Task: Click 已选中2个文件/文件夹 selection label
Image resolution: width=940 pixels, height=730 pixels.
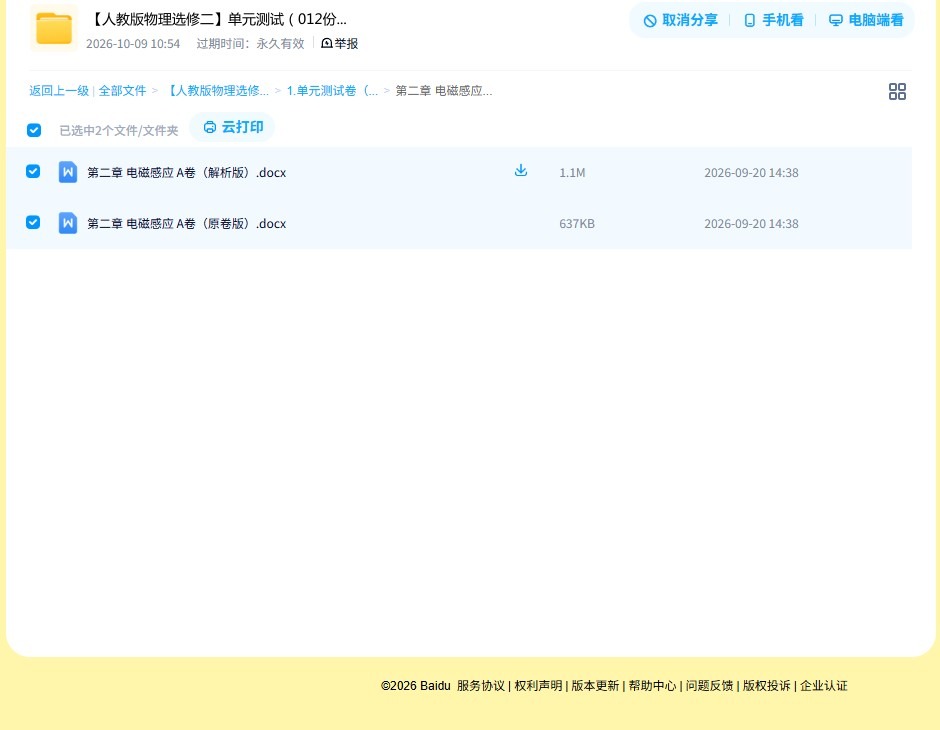Action: point(119,131)
